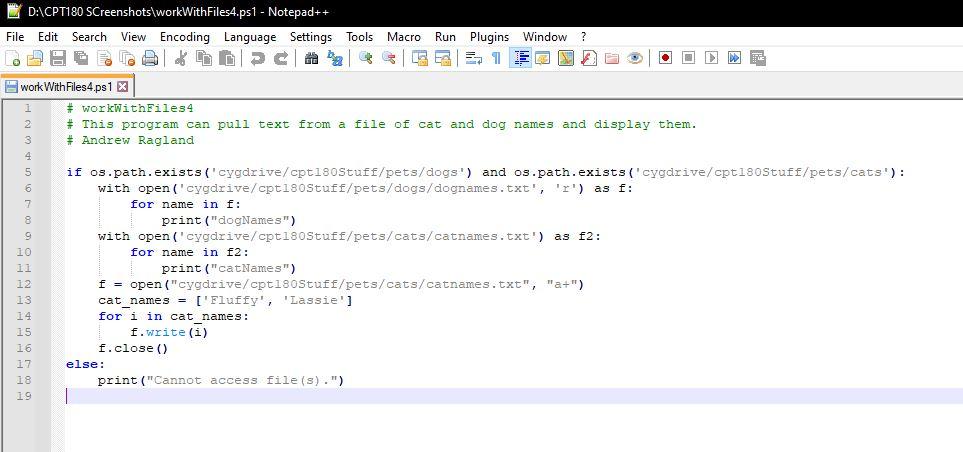Click the Save All icon
963x452 pixels.
(x=80, y=58)
